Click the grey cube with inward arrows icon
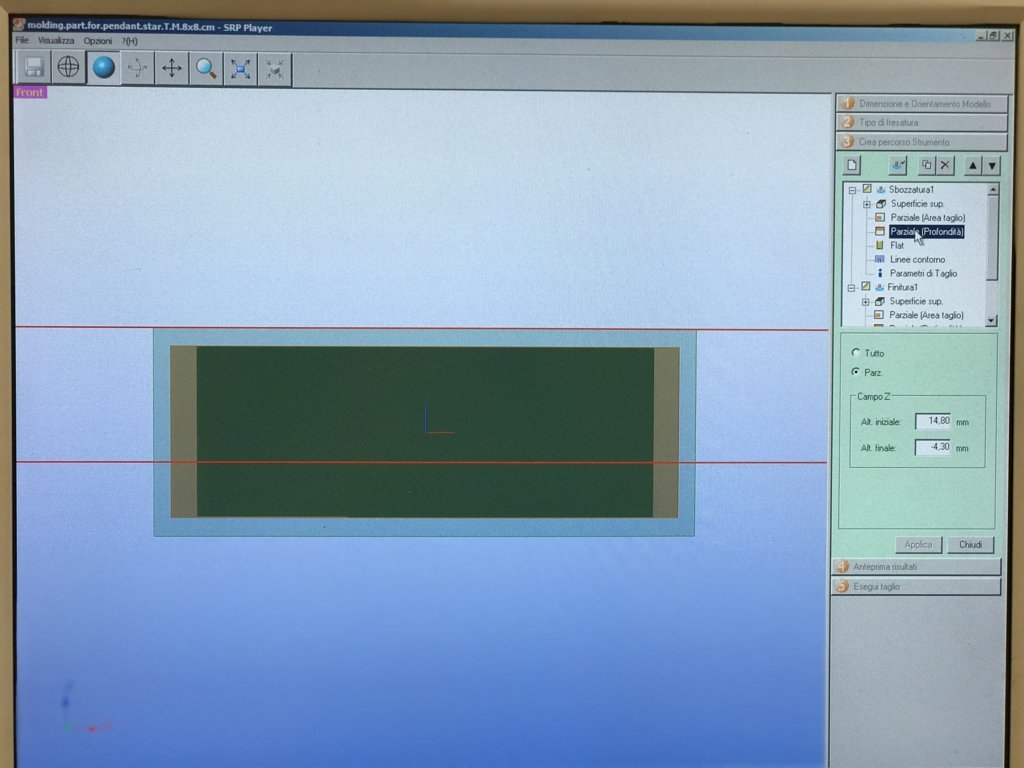Screen dimensions: 1024x768 point(275,70)
